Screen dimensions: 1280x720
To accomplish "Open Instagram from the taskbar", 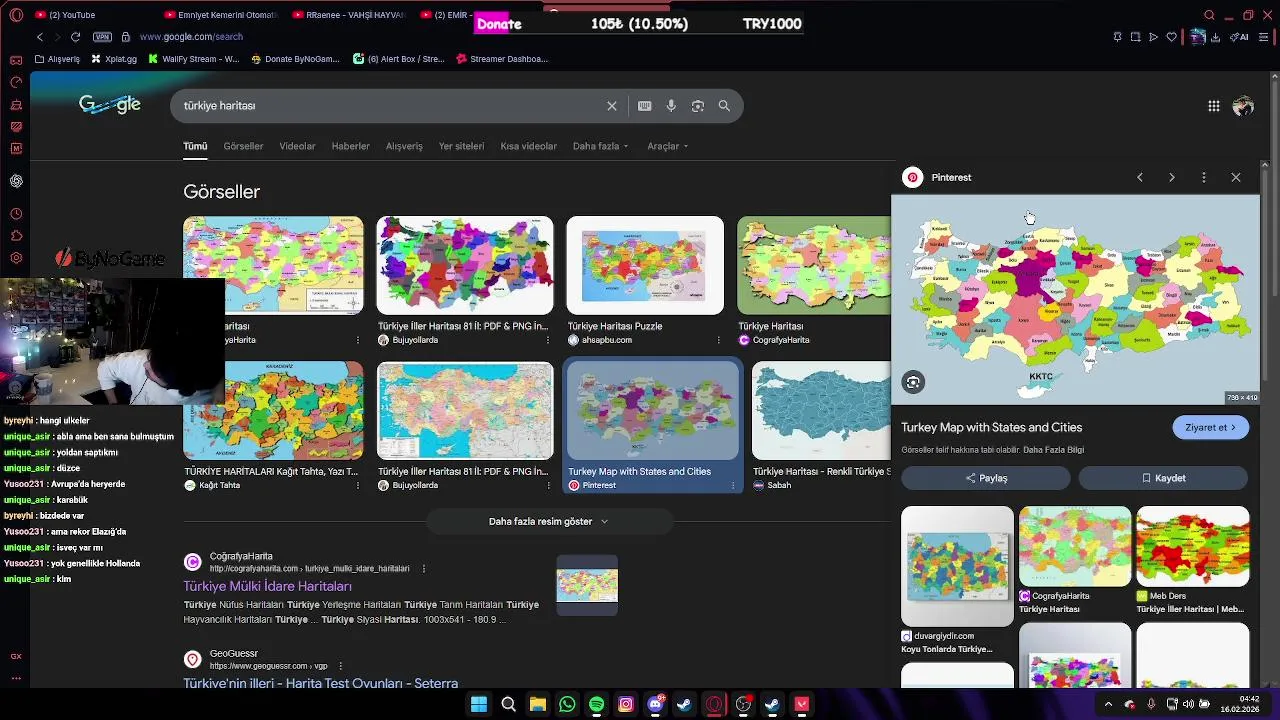I will tap(626, 704).
